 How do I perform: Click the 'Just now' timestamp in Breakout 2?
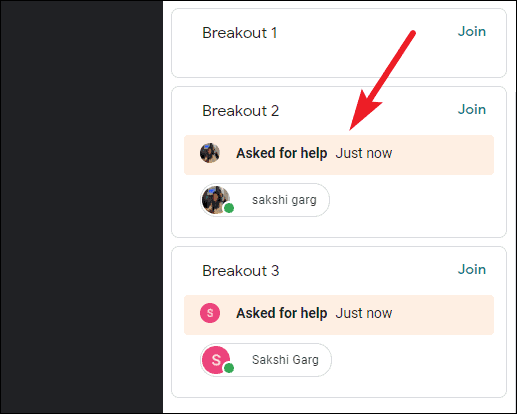364,153
